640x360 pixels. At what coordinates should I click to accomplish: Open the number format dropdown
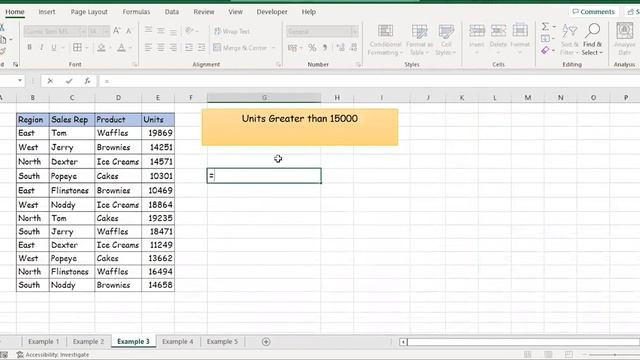(354, 31)
